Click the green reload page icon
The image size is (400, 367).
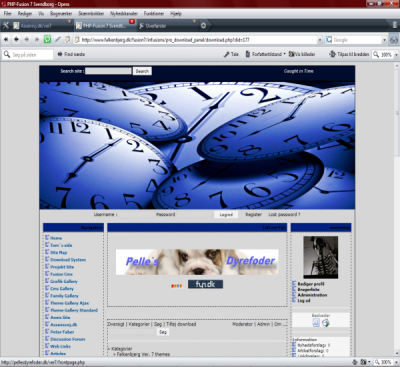(x=47, y=39)
